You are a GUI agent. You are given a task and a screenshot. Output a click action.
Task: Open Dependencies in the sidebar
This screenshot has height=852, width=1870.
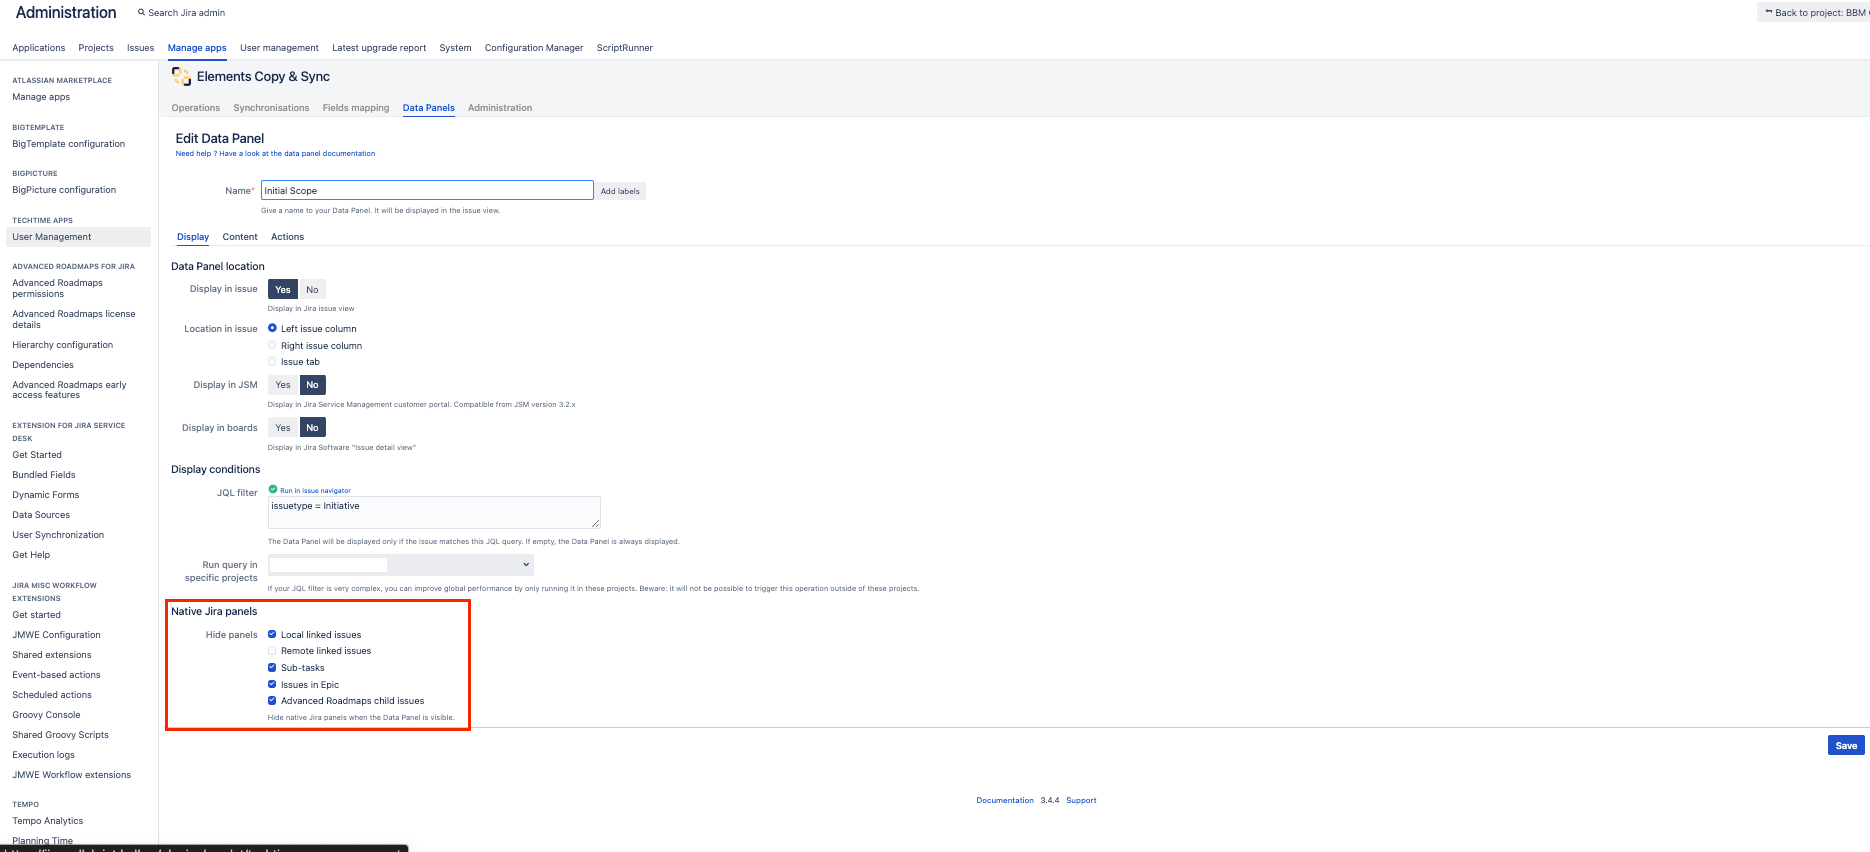43,365
